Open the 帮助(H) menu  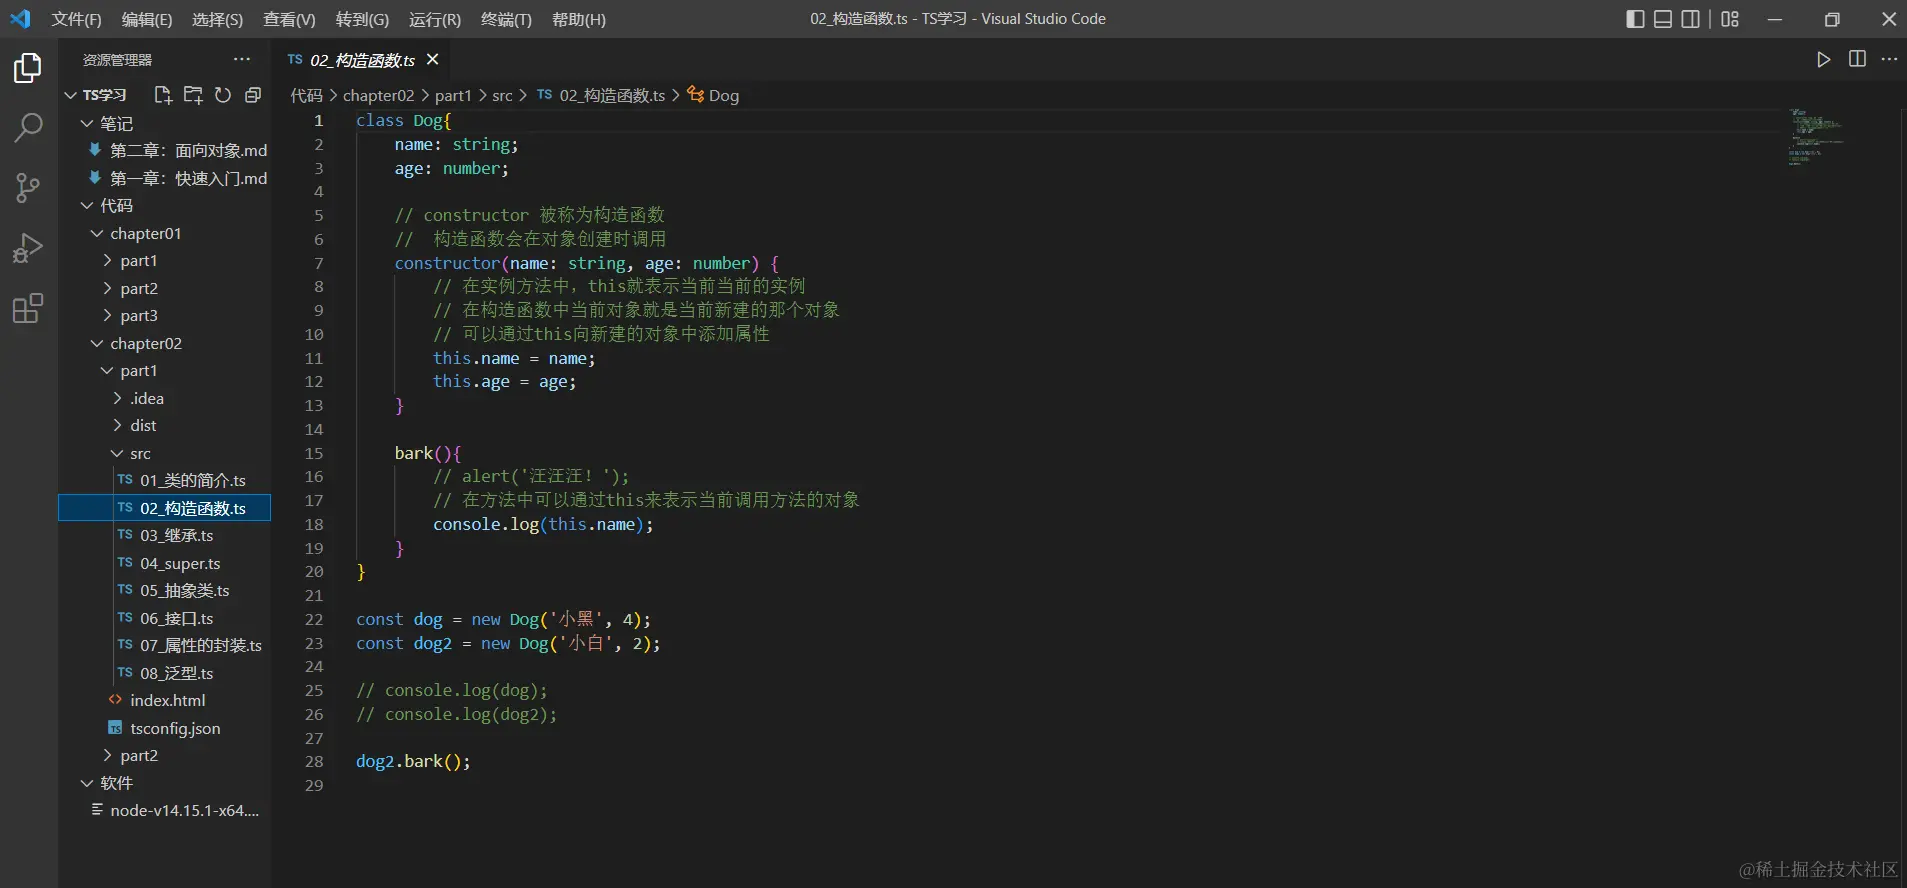[x=579, y=19]
